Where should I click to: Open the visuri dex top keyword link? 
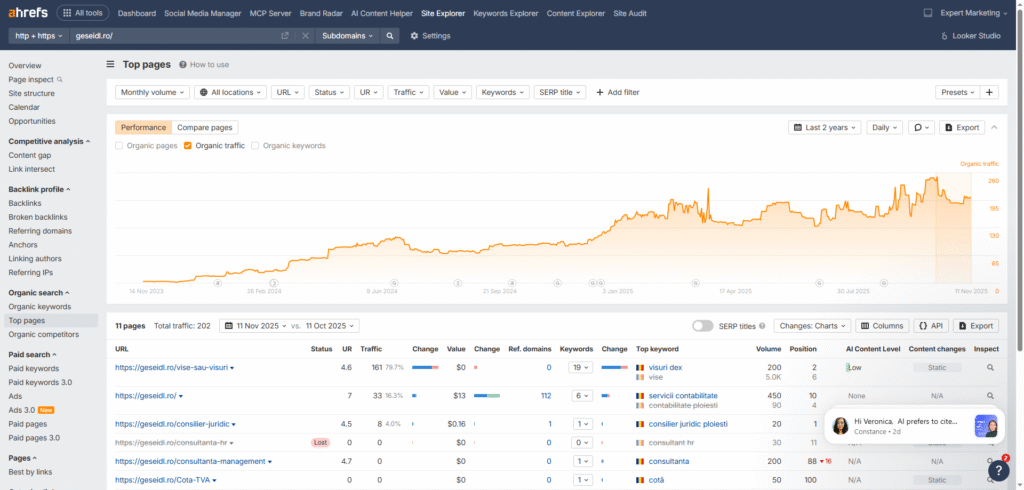(x=665, y=368)
